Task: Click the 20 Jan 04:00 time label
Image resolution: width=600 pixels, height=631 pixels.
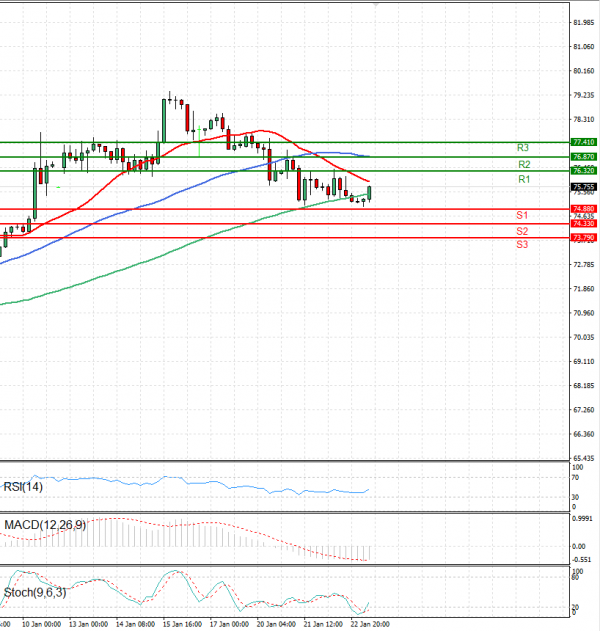Action: pyautogui.click(x=276, y=624)
